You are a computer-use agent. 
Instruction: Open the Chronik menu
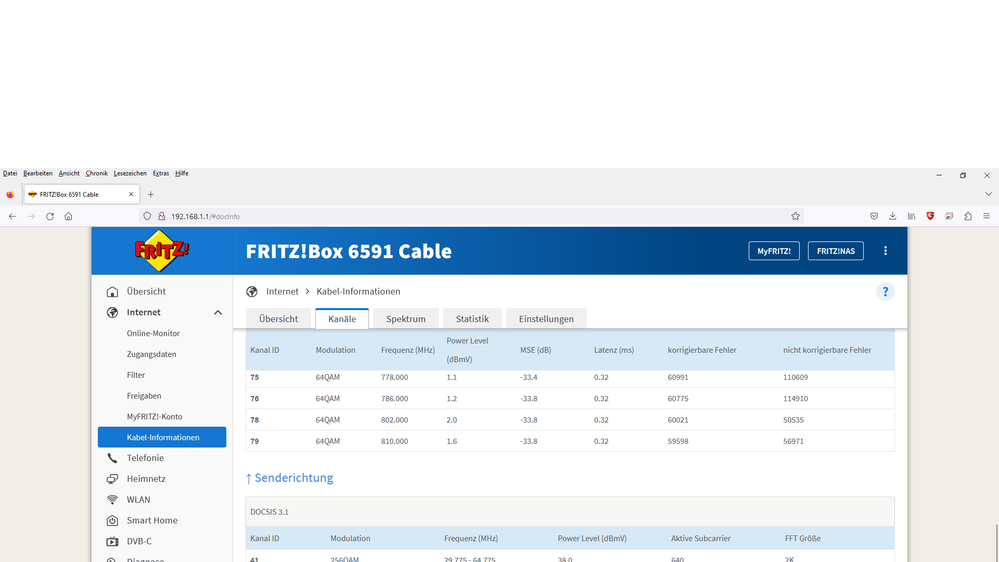(x=97, y=173)
